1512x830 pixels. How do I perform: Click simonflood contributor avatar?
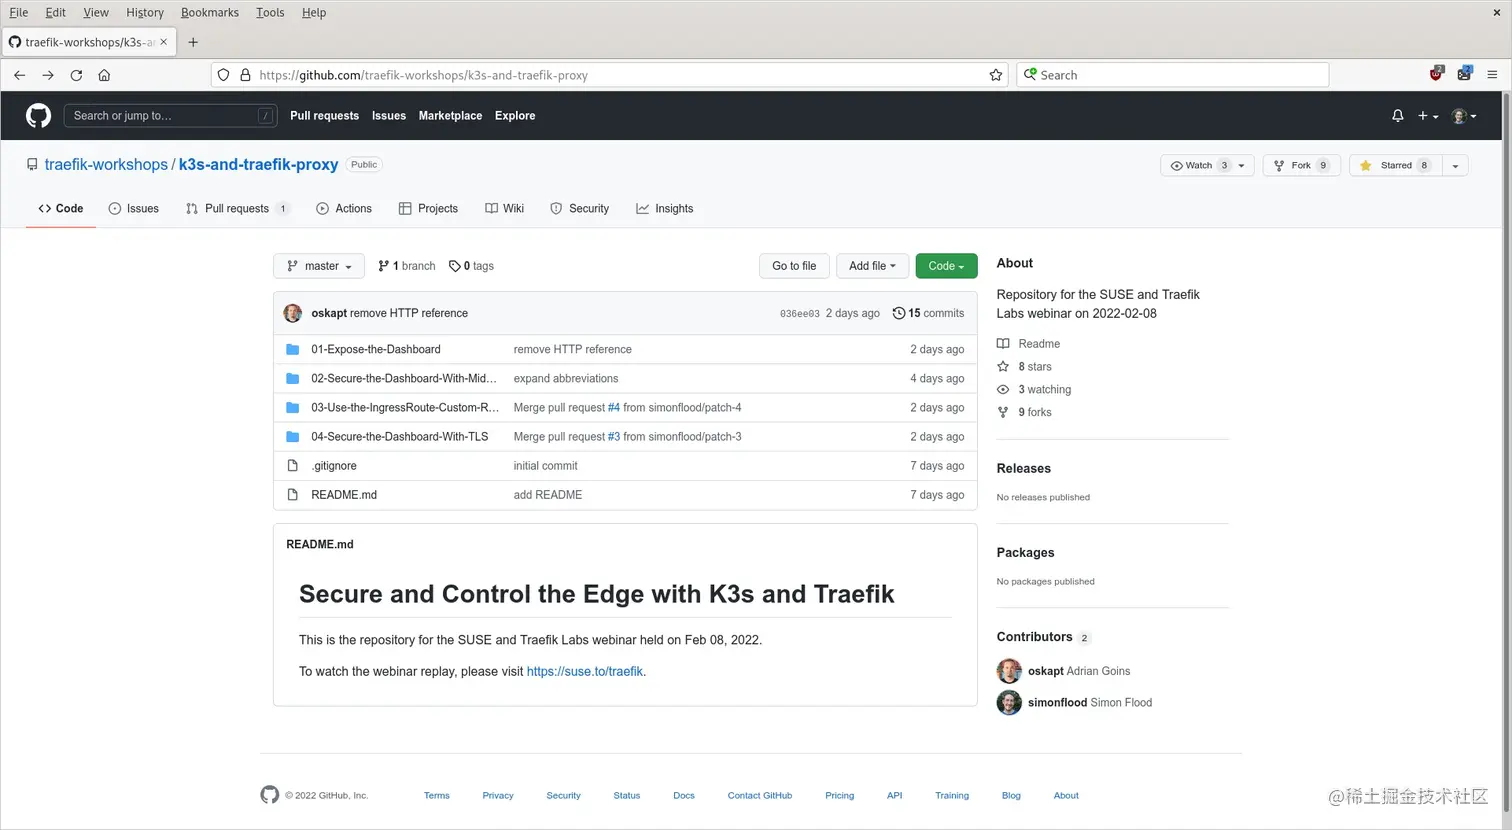(1009, 702)
